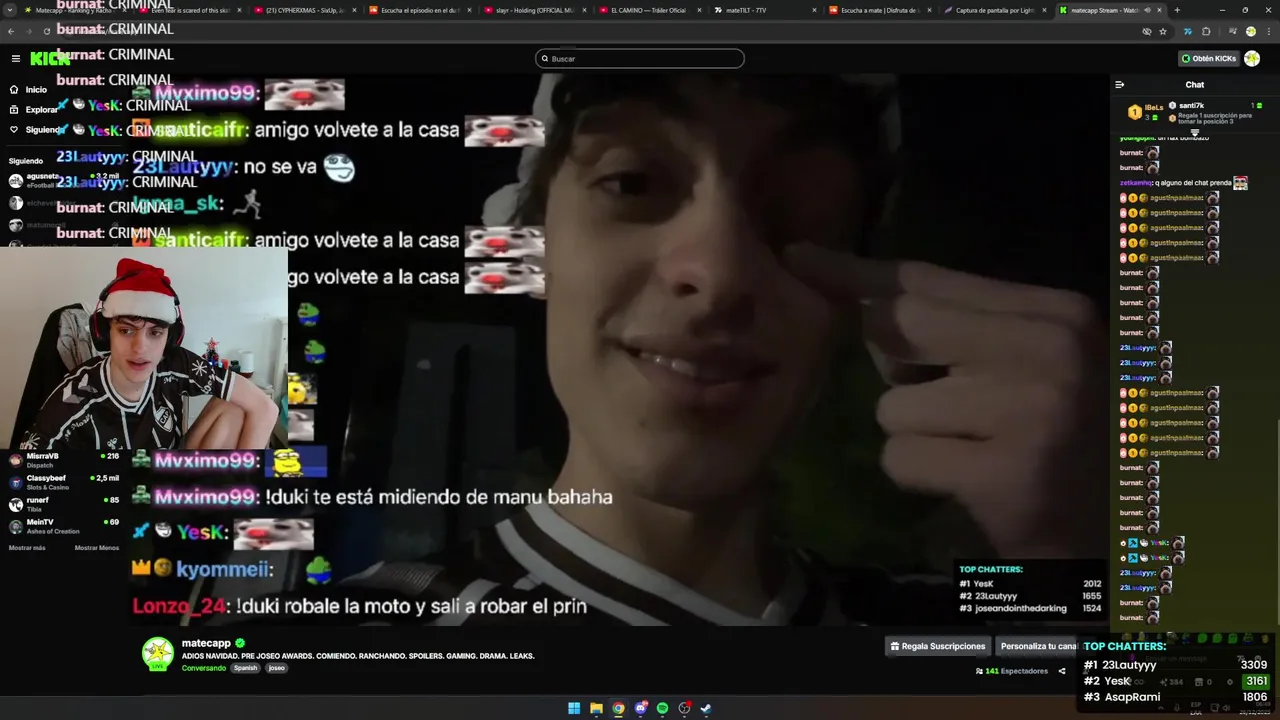
Task: Open Discord from taskbar
Action: (x=640, y=708)
